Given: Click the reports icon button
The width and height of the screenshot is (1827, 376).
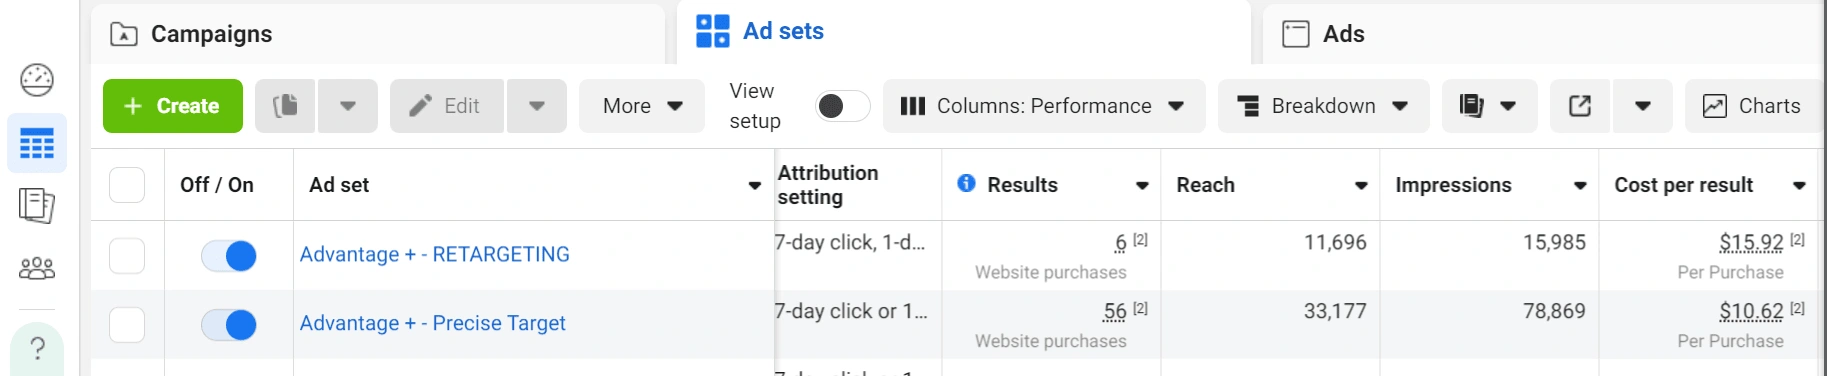Looking at the screenshot, I should coord(1471,106).
